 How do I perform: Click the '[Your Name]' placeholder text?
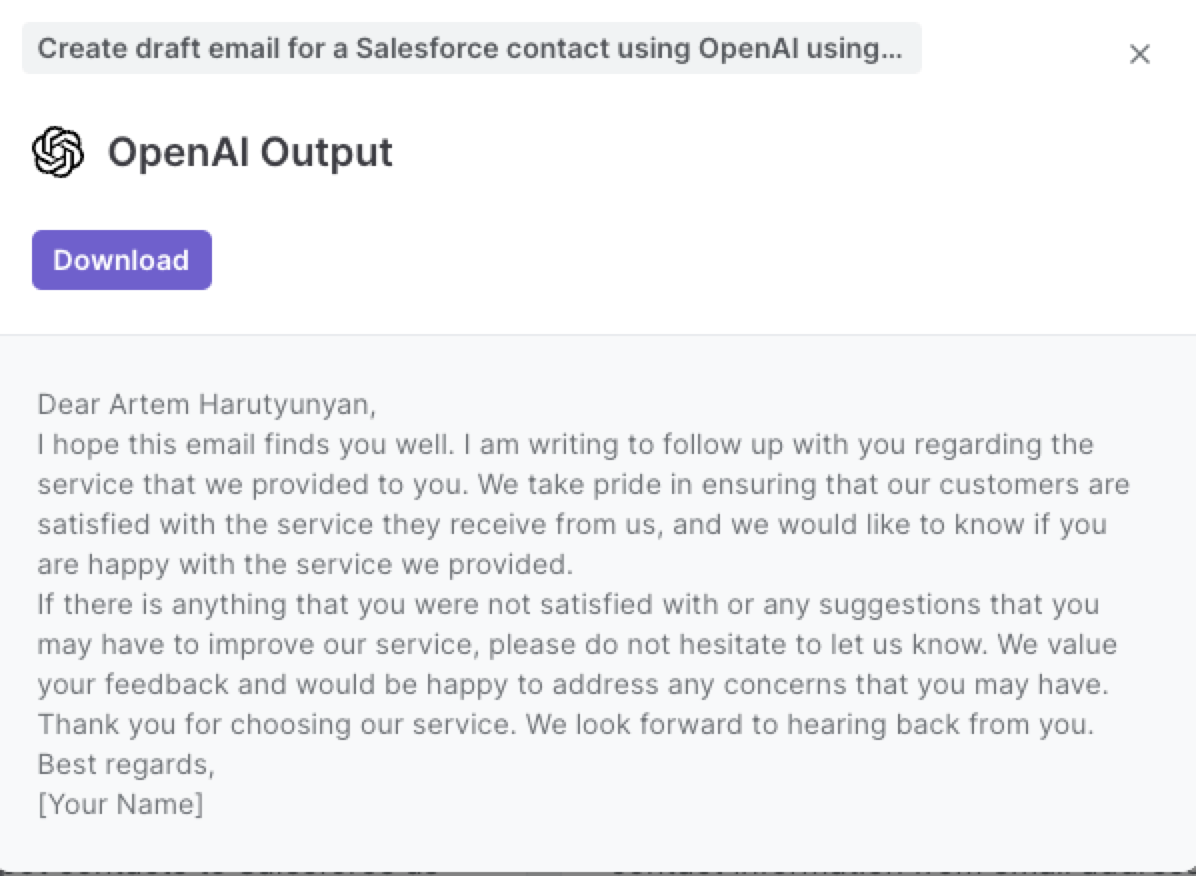click(120, 803)
